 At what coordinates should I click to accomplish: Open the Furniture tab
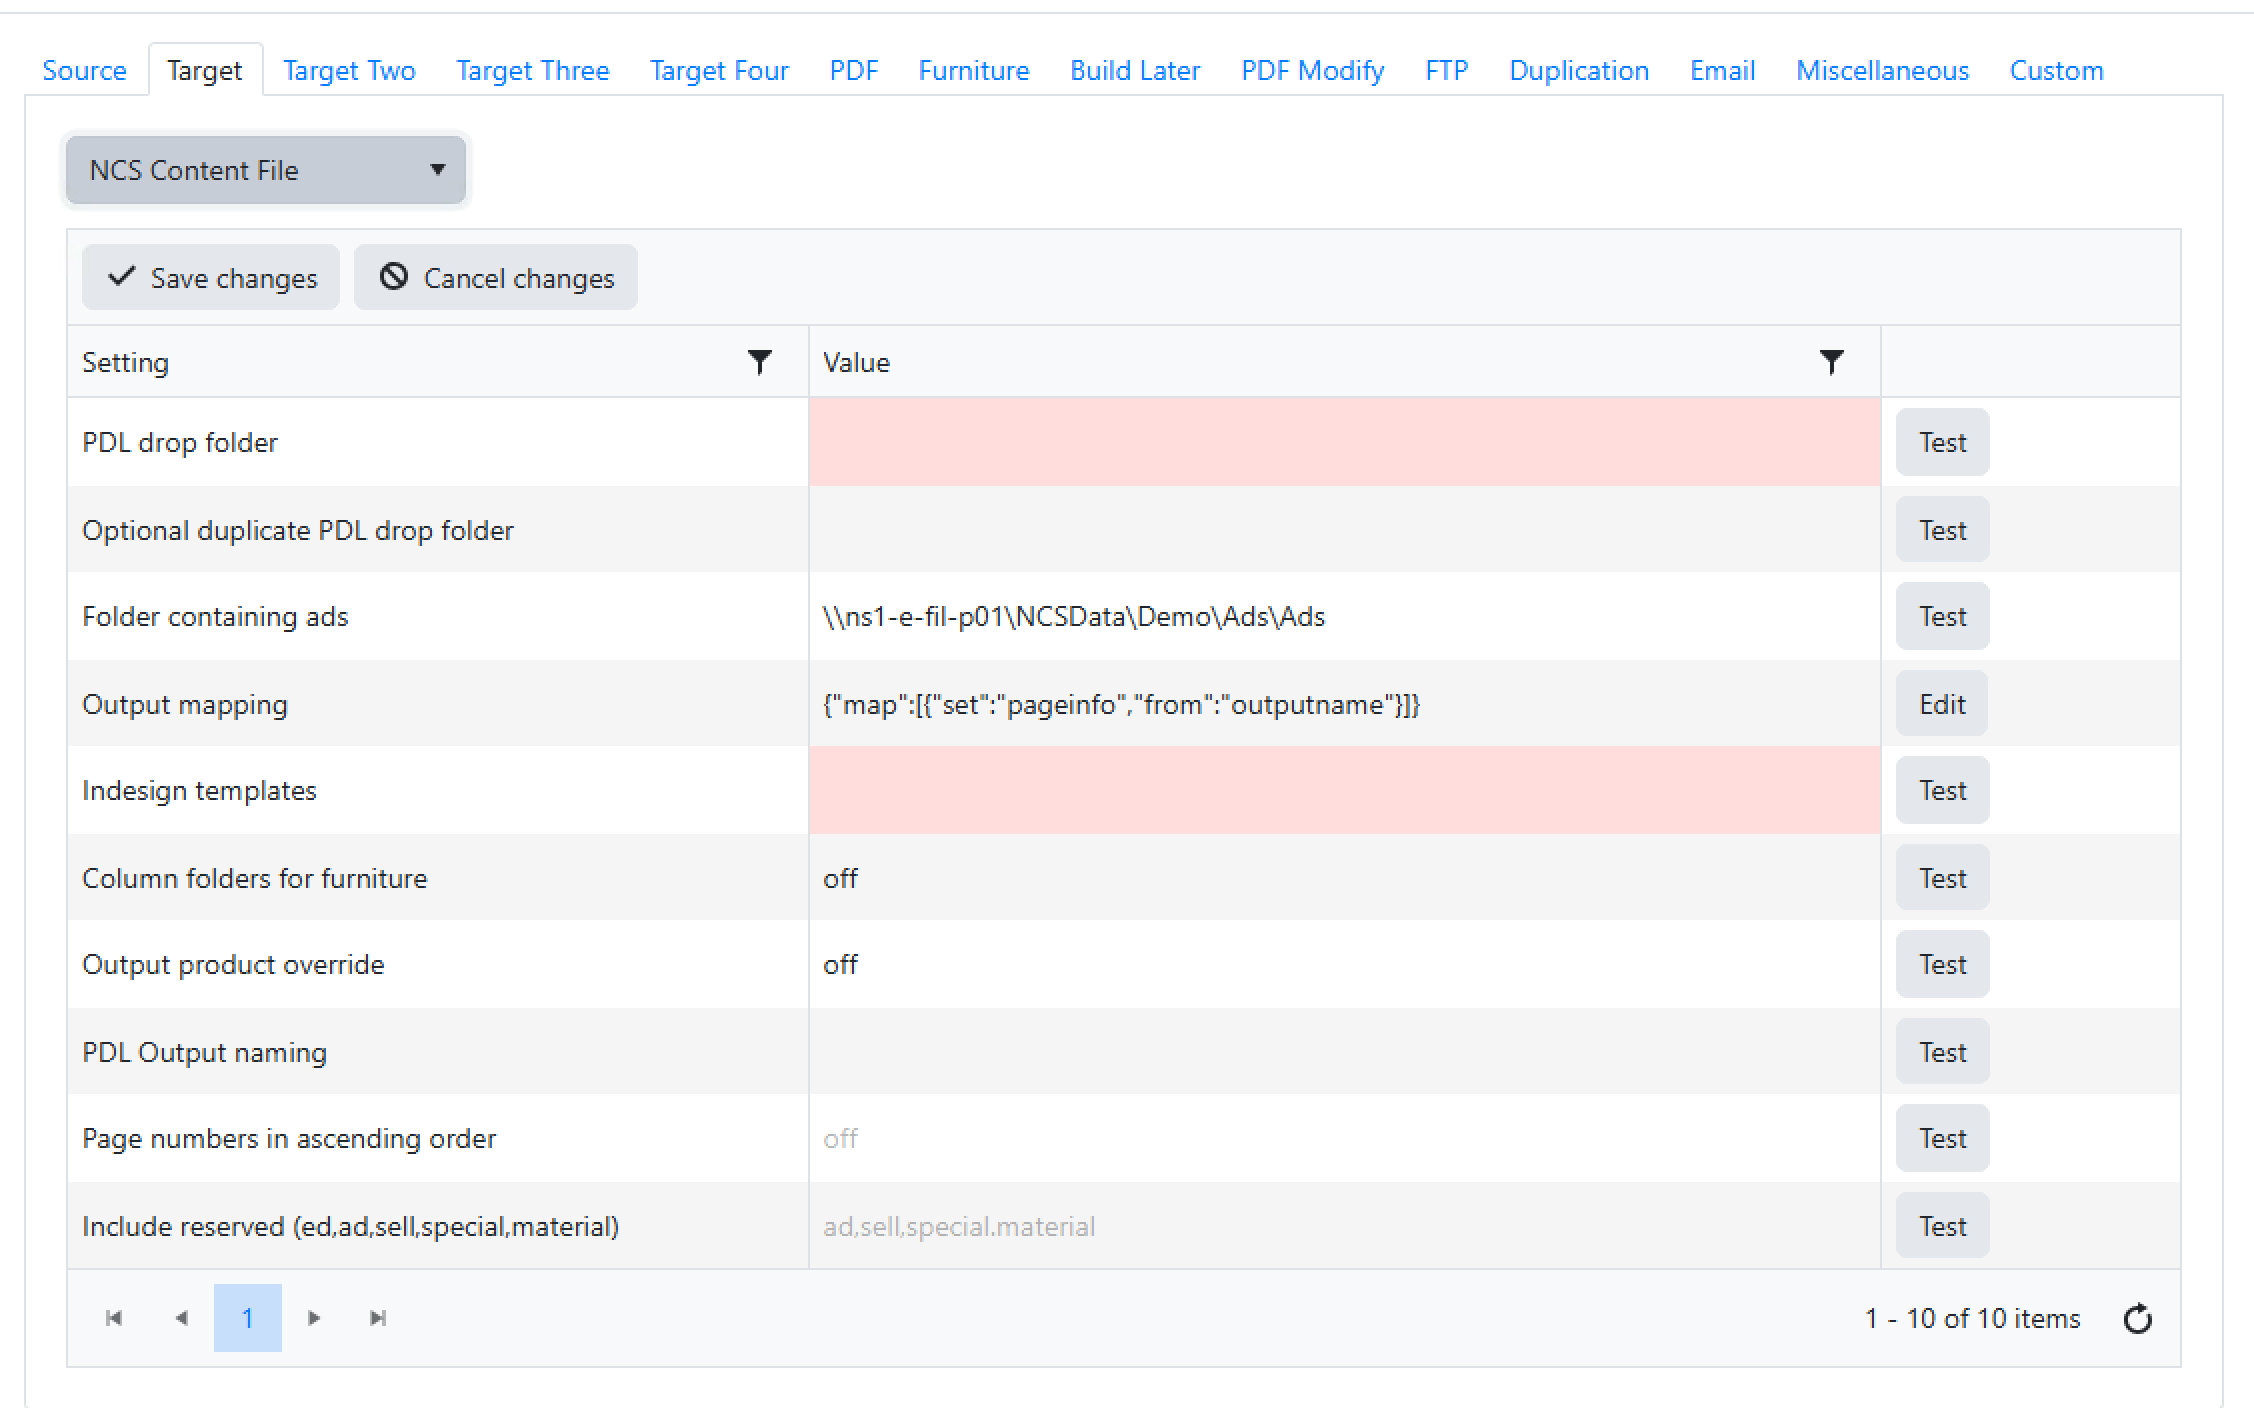pyautogui.click(x=973, y=71)
